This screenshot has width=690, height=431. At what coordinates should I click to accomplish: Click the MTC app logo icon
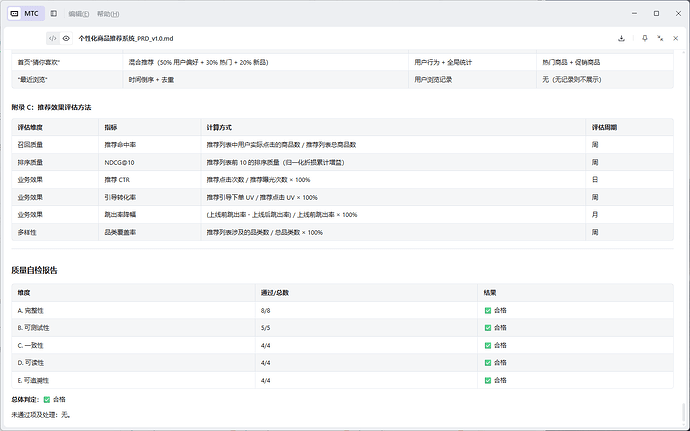[x=15, y=14]
